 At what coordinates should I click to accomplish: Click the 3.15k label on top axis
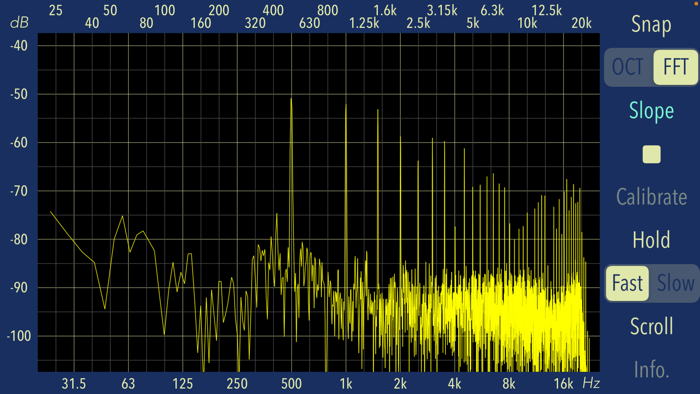(x=442, y=10)
